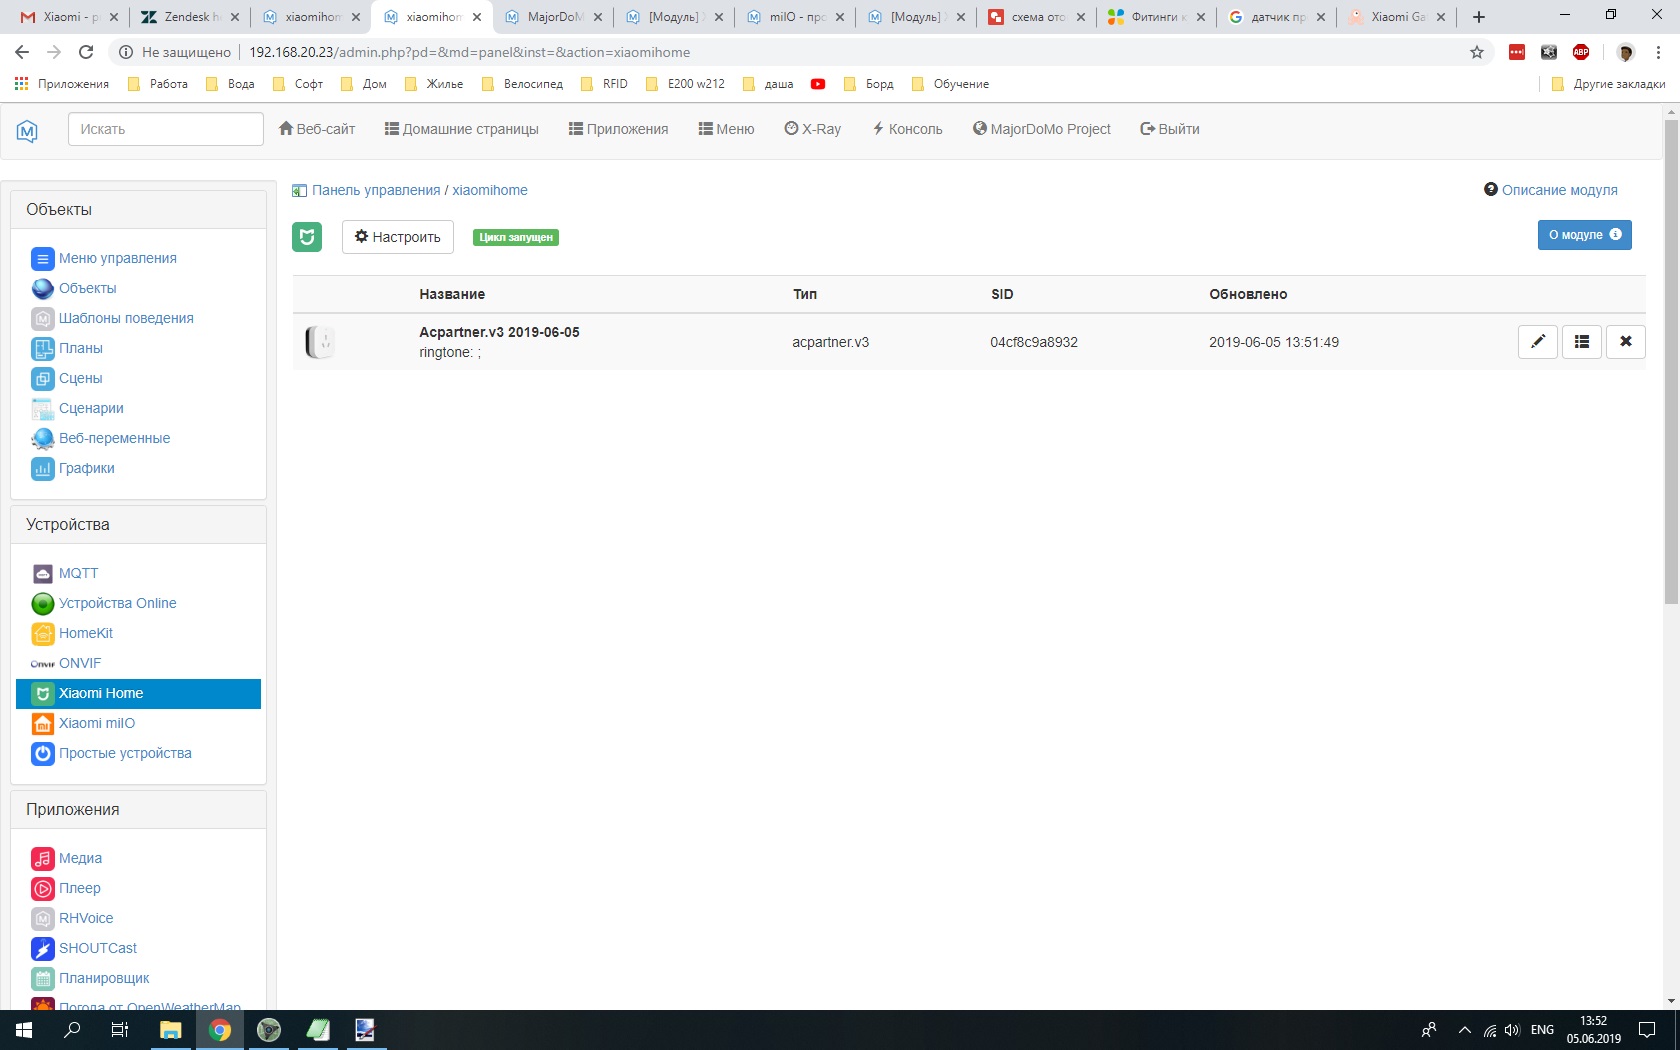
Task: Switch to the Gmail Xiaomi browser tab
Action: point(69,17)
